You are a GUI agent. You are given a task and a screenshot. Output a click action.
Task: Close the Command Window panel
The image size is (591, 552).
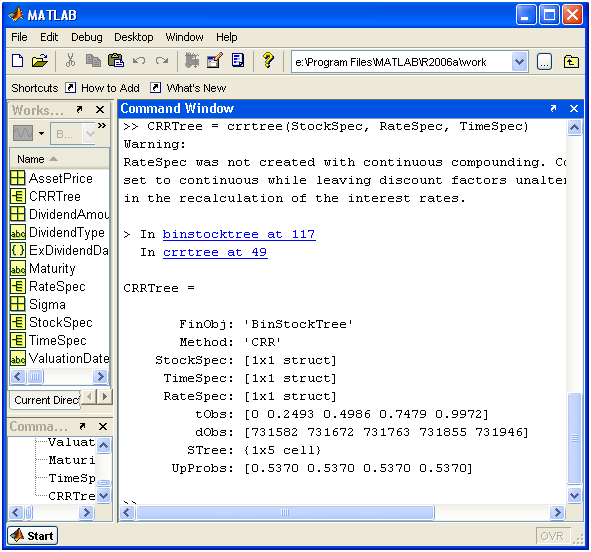click(x=574, y=109)
